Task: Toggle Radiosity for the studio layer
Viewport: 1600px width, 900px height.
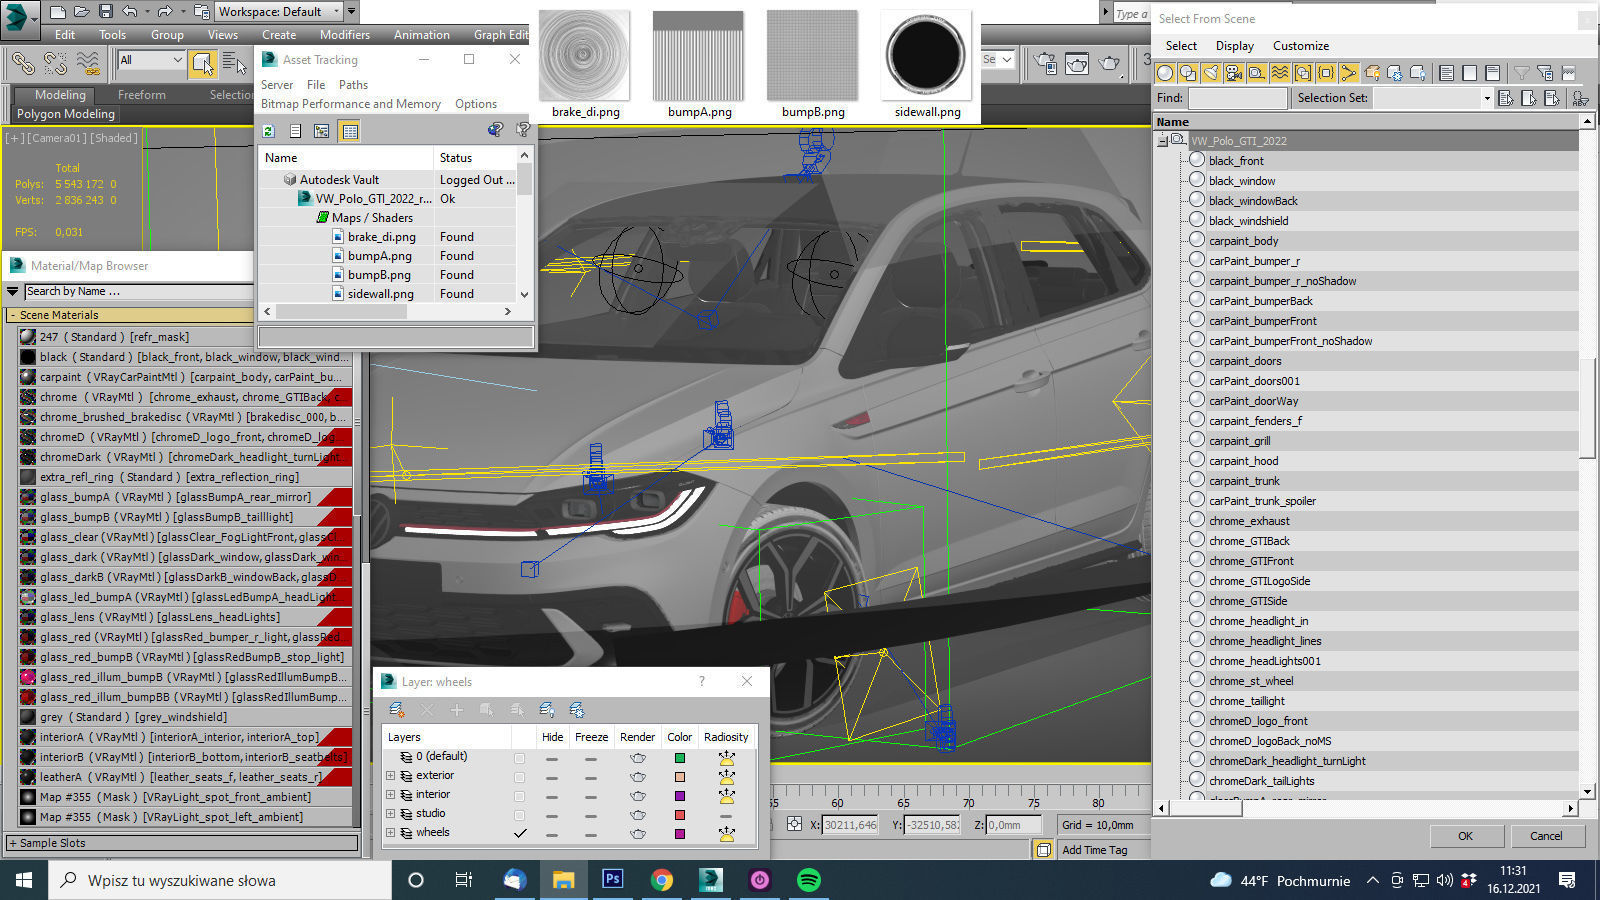Action: point(726,815)
